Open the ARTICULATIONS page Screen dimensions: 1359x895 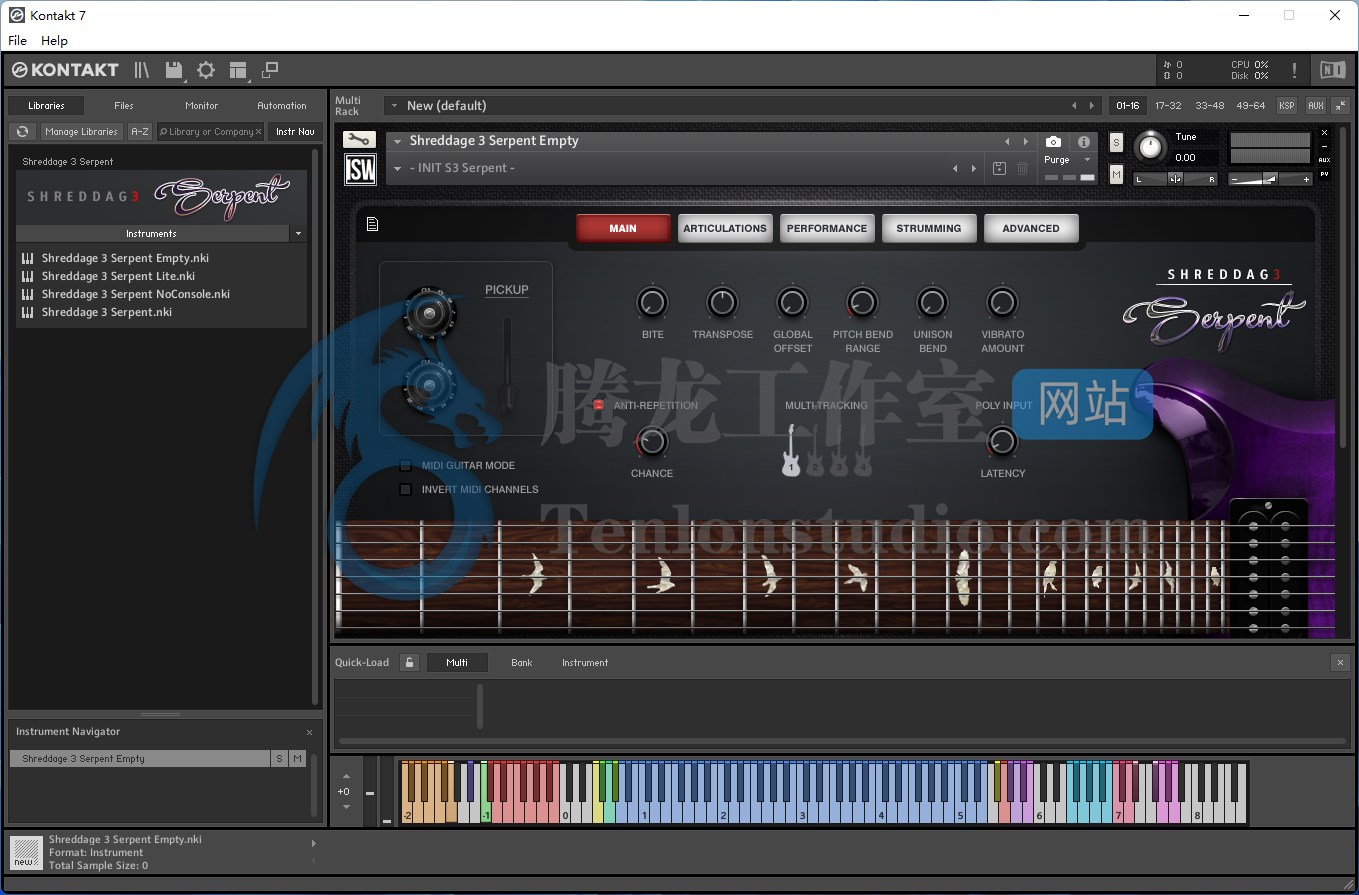coord(725,228)
